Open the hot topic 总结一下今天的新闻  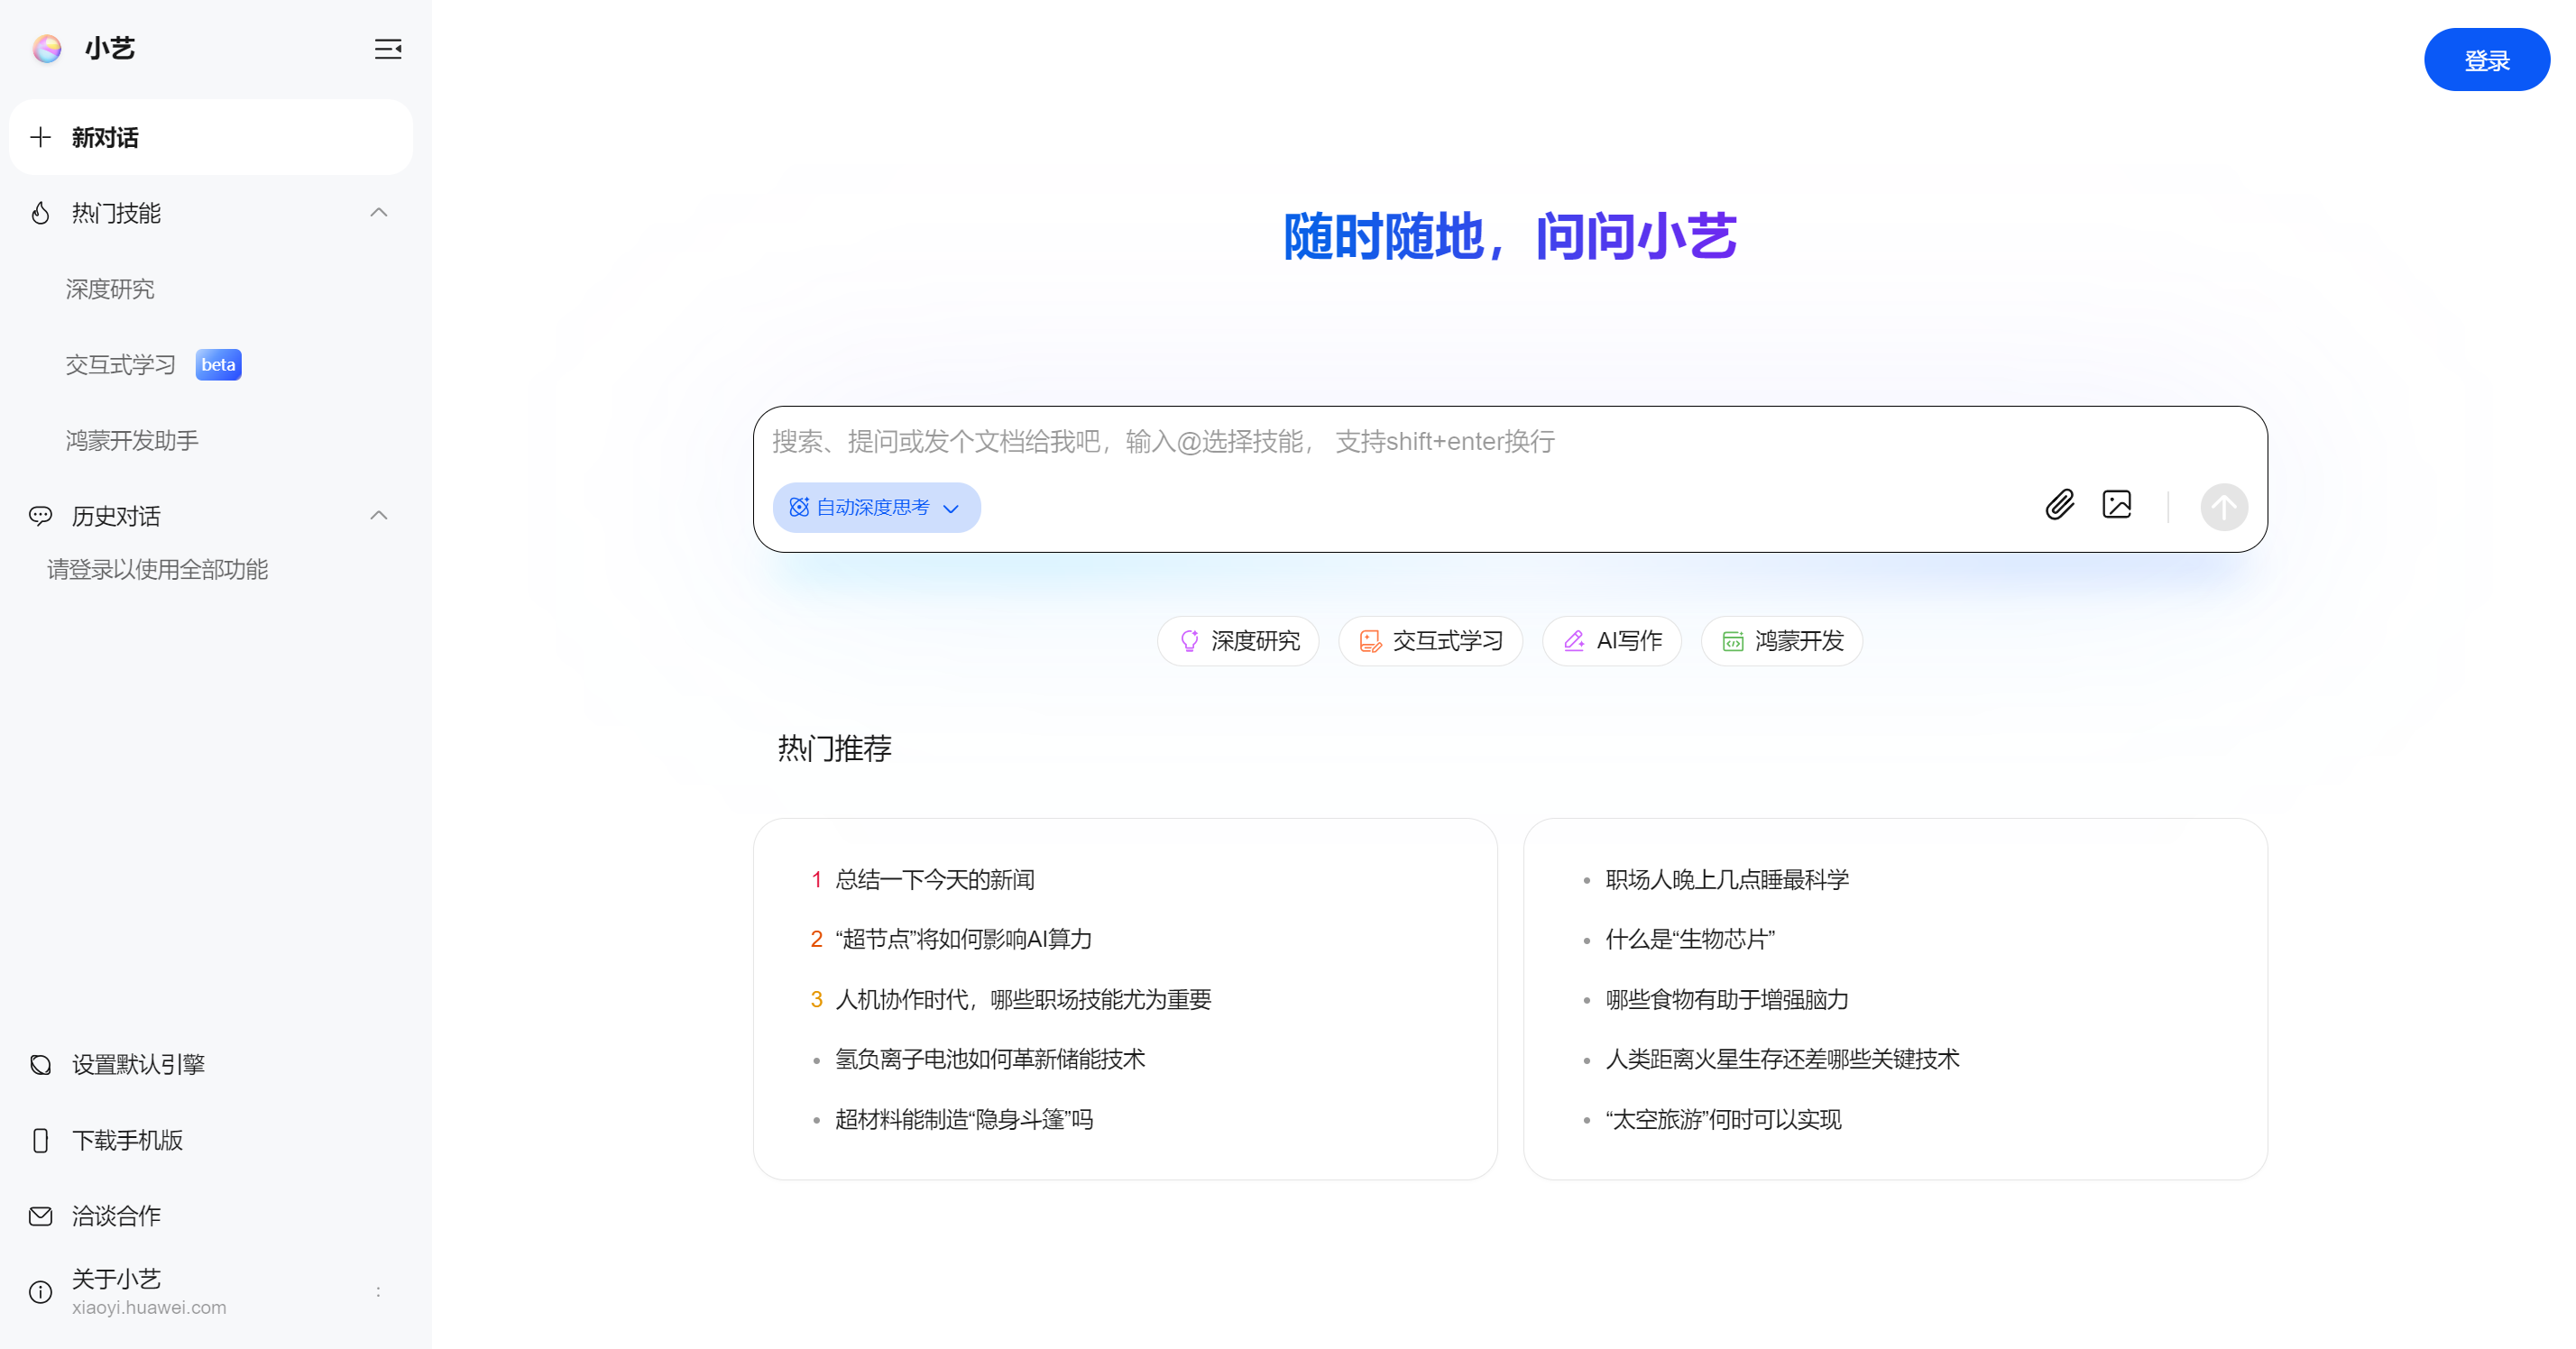[x=934, y=880]
